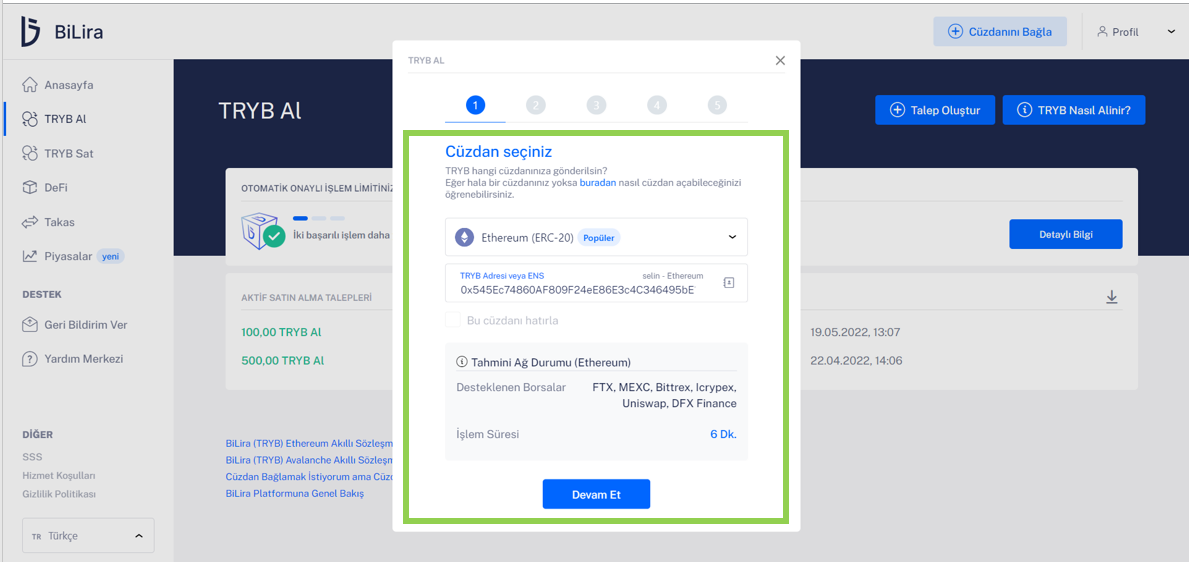The image size is (1189, 562).
Task: Click the limit progress indicator
Action: pos(318,218)
